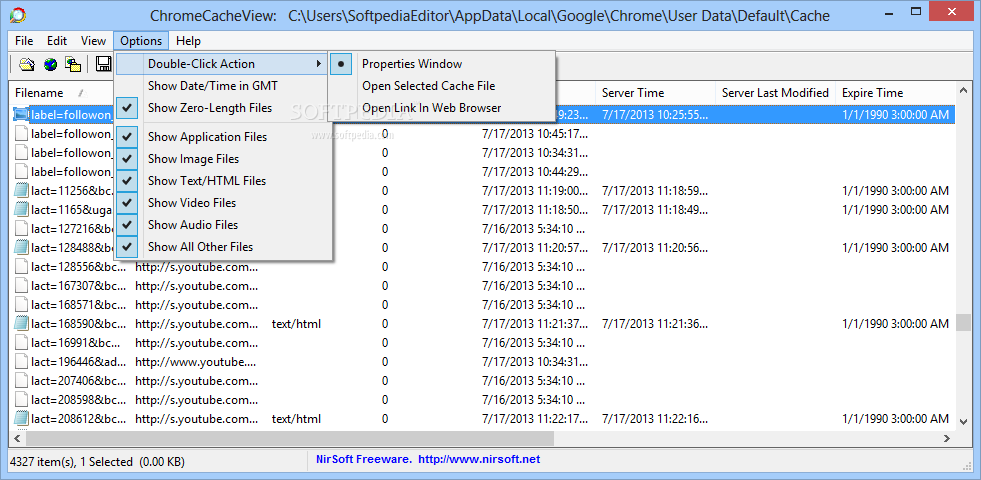
Task: Click the copy selected files toolbar icon
Action: [73, 64]
